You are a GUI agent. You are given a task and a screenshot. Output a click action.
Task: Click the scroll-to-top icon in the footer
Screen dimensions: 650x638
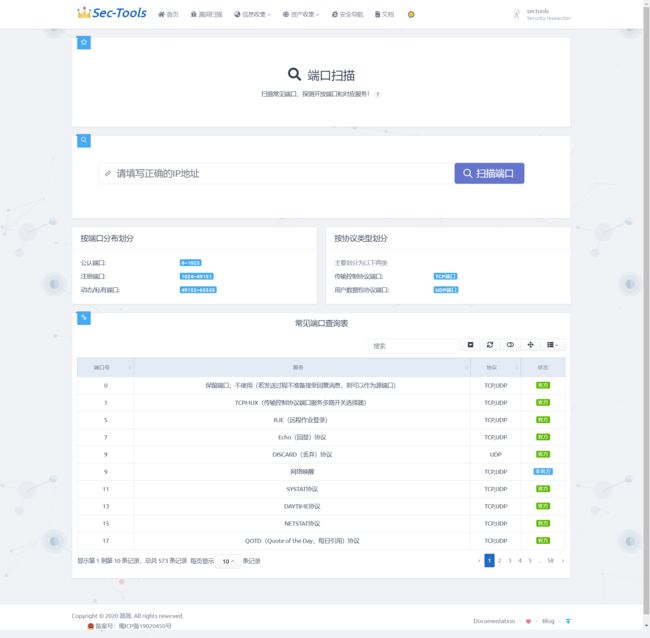(568, 621)
